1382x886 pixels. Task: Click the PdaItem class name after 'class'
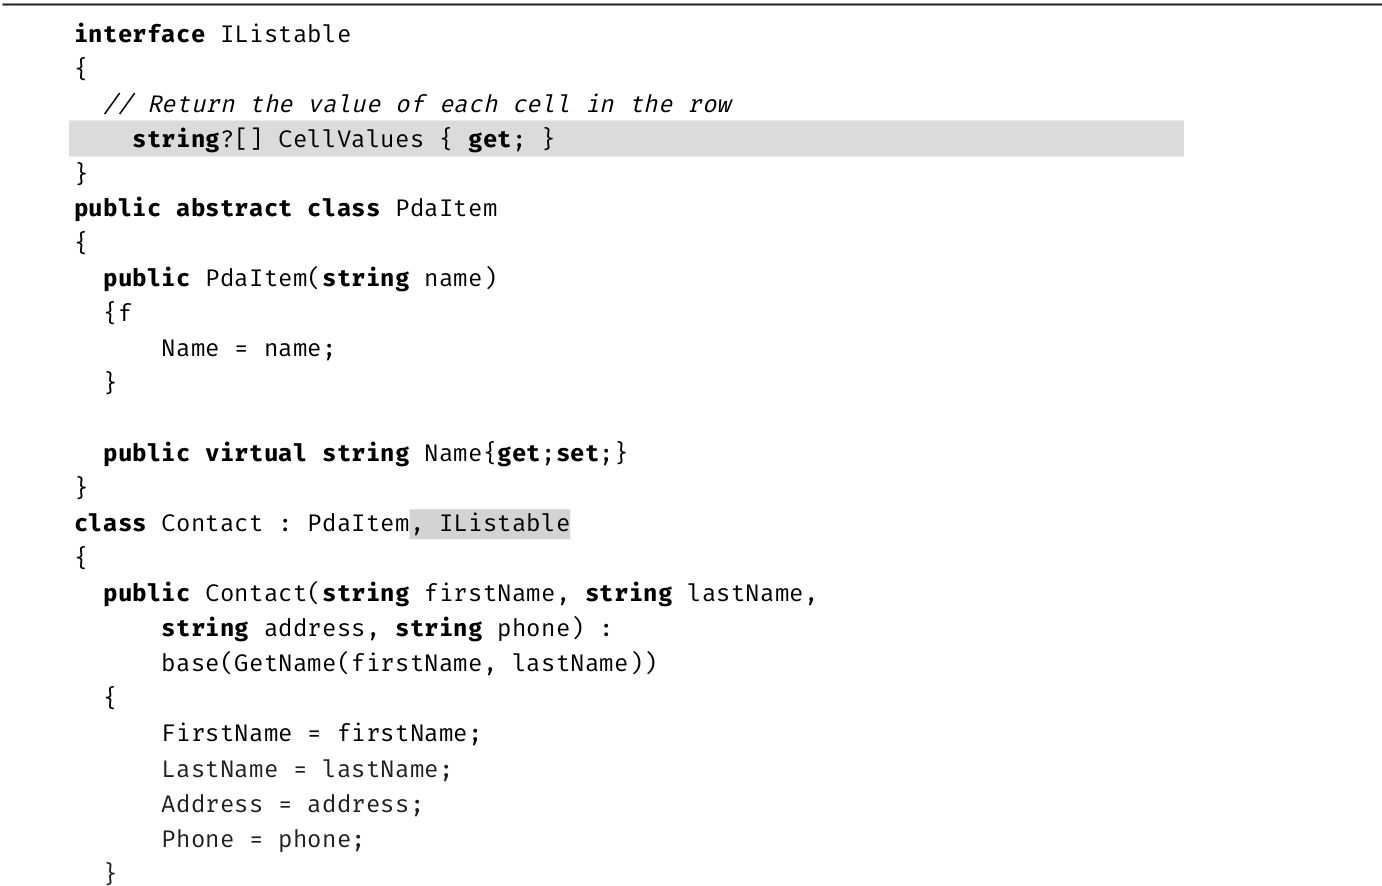[446, 208]
